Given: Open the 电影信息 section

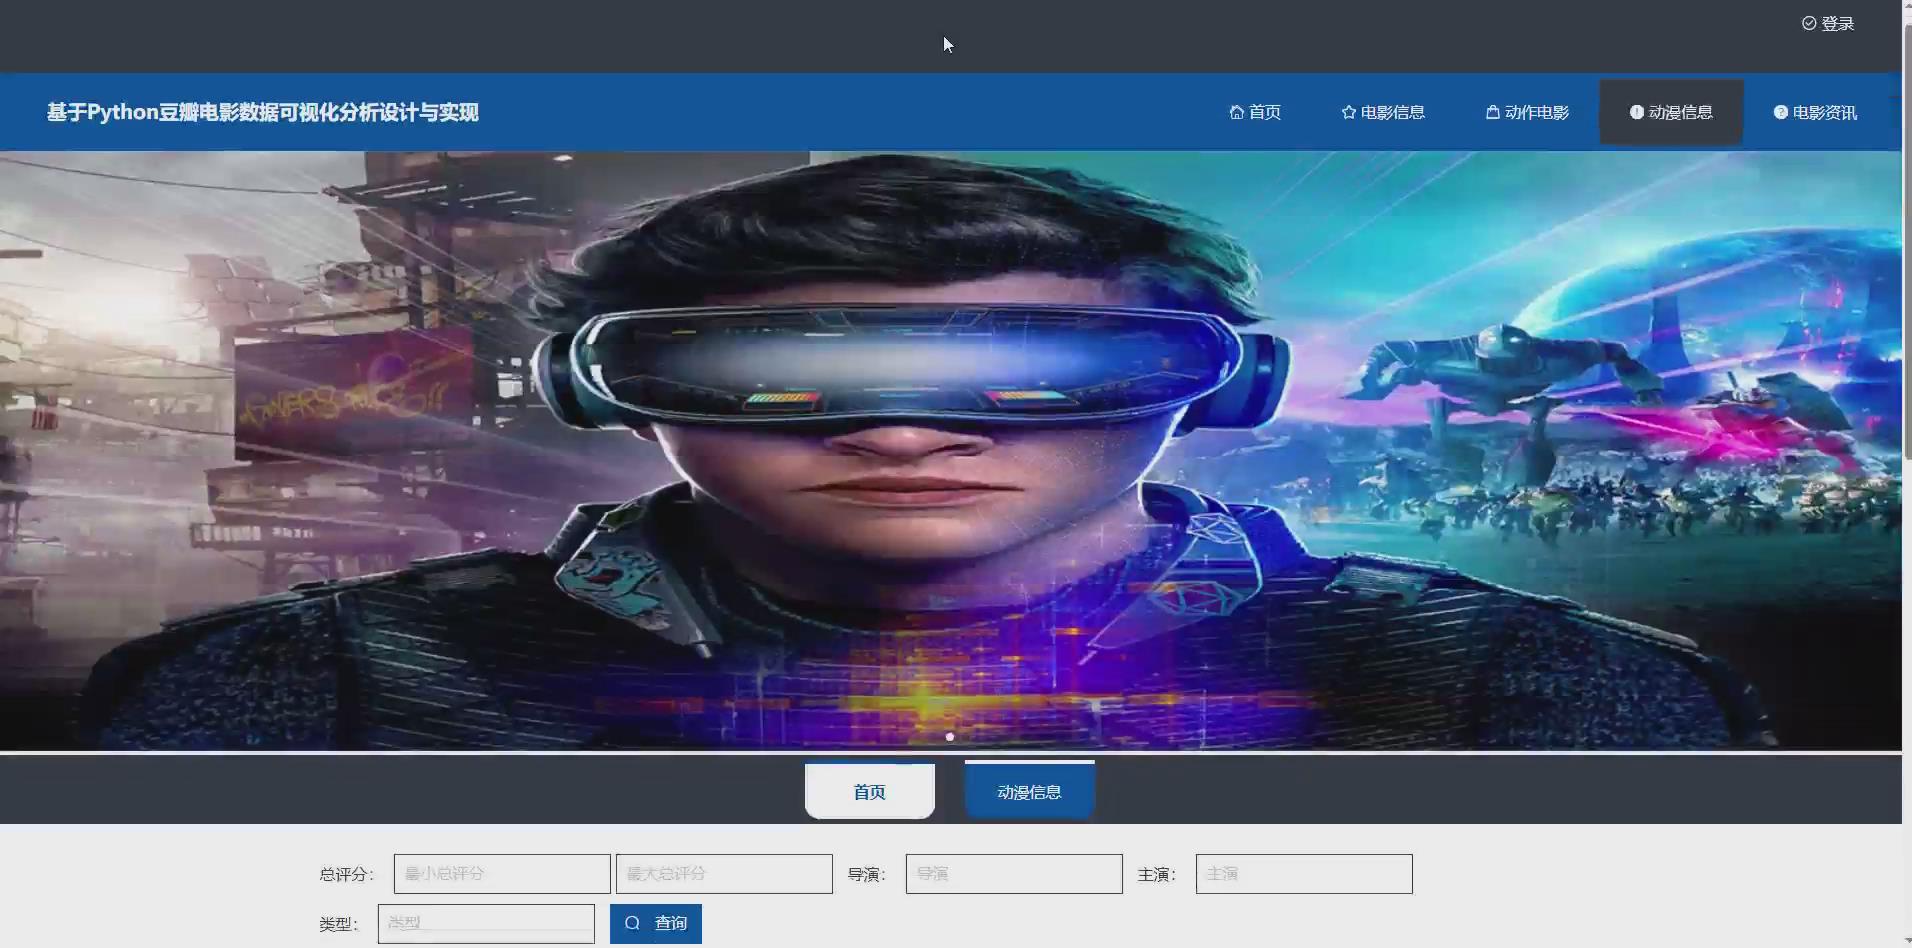Looking at the screenshot, I should coord(1394,112).
